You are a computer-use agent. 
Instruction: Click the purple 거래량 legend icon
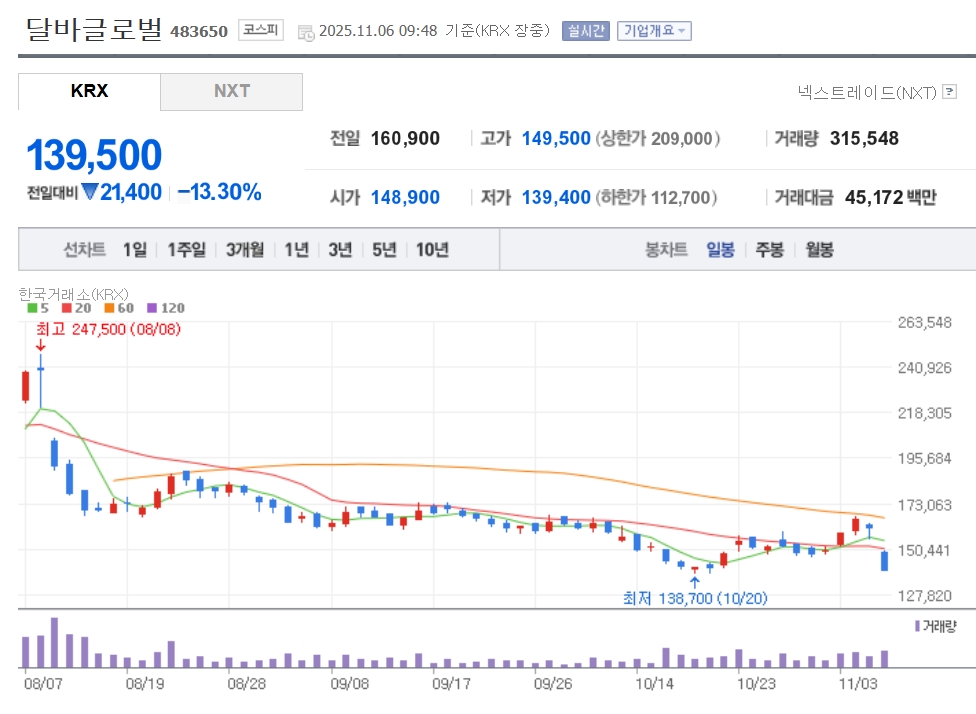pos(917,626)
